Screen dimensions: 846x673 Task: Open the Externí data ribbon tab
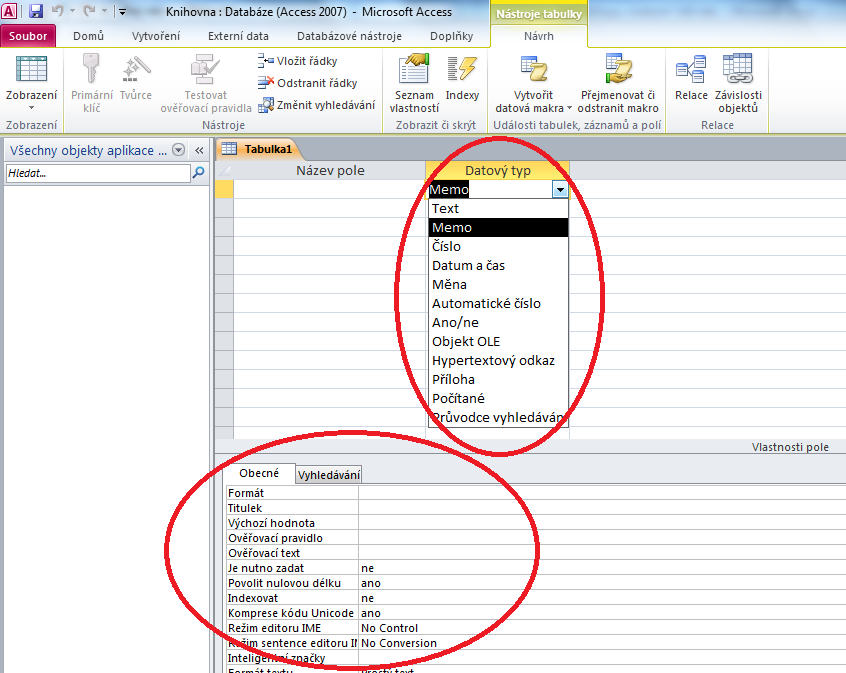pyautogui.click(x=238, y=36)
